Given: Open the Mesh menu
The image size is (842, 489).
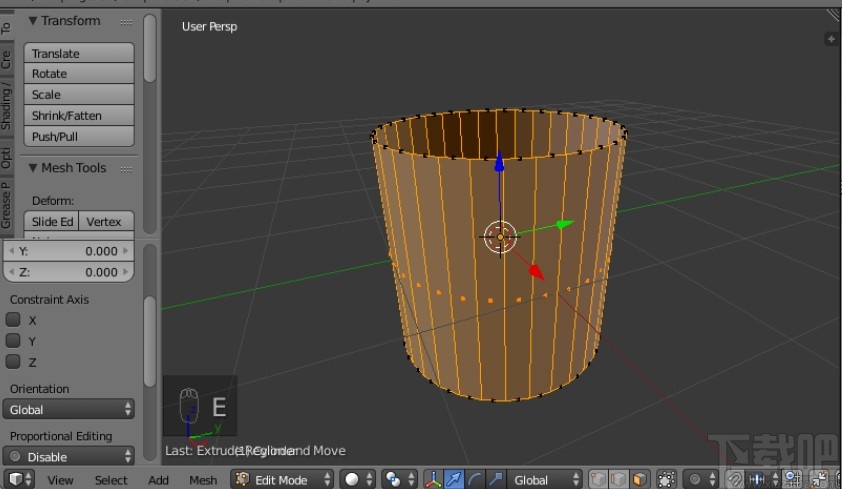Looking at the screenshot, I should (203, 480).
